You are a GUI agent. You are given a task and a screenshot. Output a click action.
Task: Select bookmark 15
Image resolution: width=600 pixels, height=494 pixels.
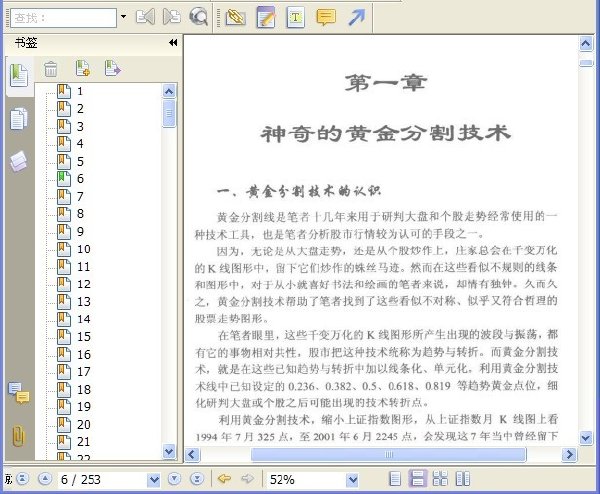point(73,336)
